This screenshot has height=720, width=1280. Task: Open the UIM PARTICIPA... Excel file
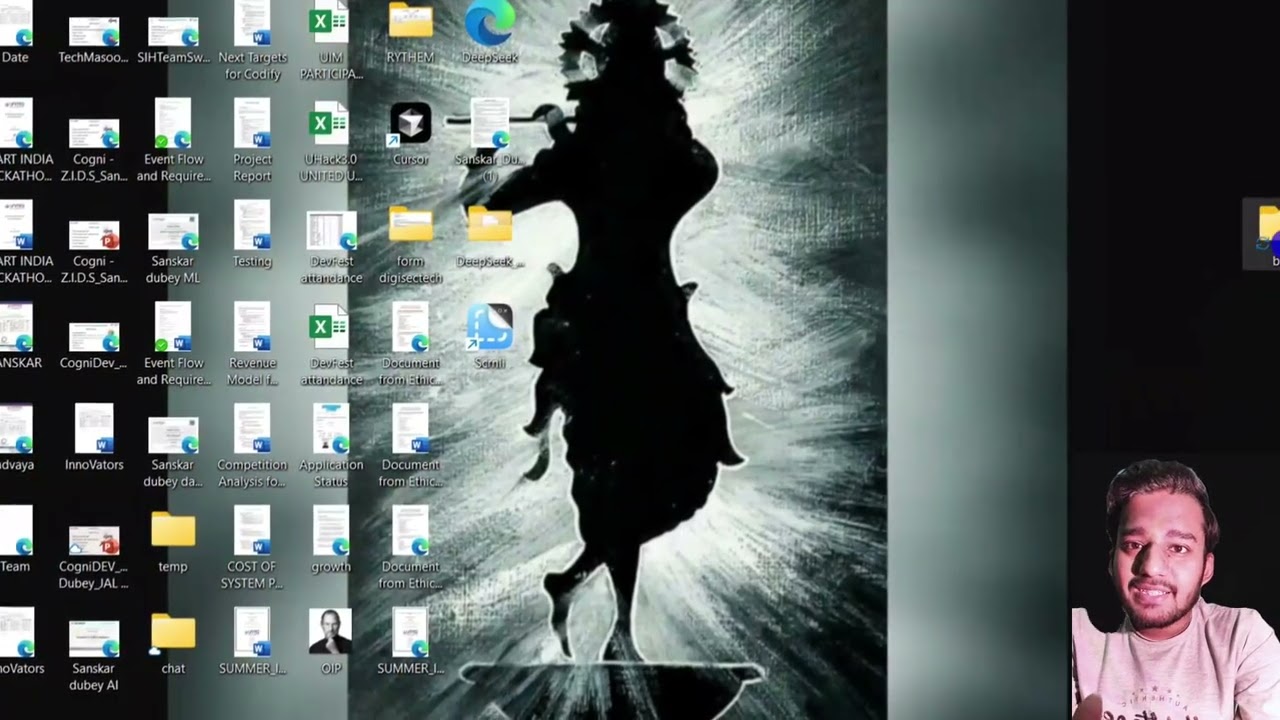(x=330, y=24)
